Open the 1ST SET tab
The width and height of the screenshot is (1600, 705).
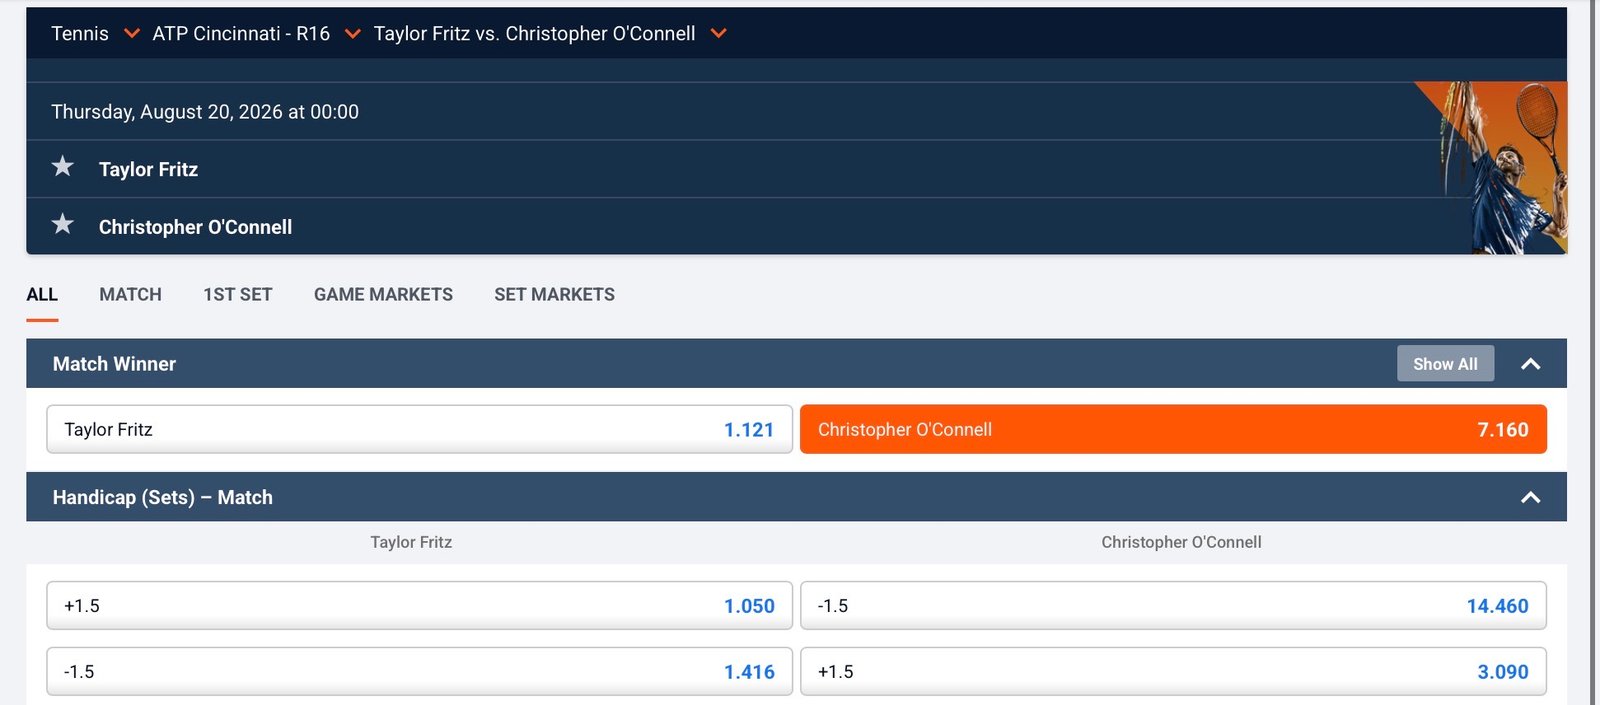click(x=238, y=295)
